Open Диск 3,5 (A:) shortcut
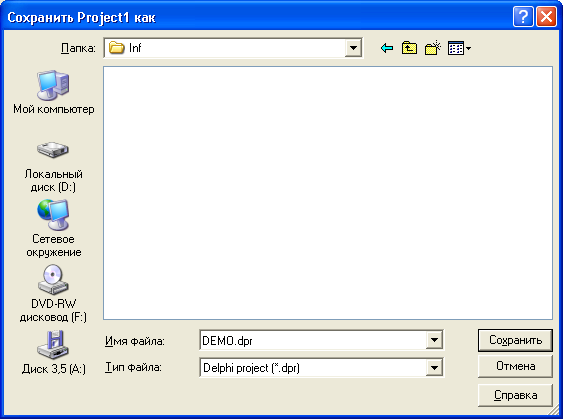This screenshot has width=563, height=419. coord(53,352)
